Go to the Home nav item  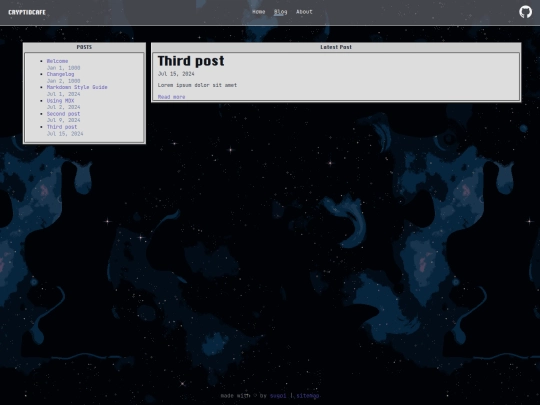click(x=259, y=12)
